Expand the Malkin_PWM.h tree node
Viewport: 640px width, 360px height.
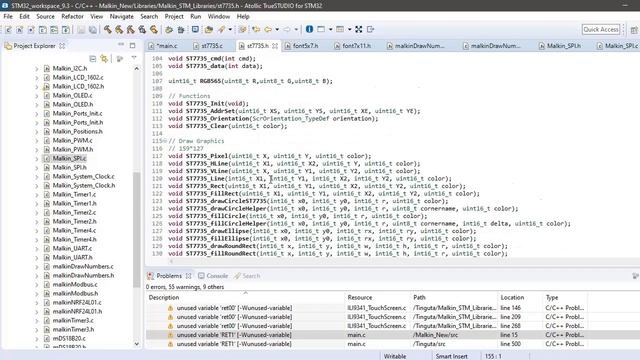(x=37, y=149)
